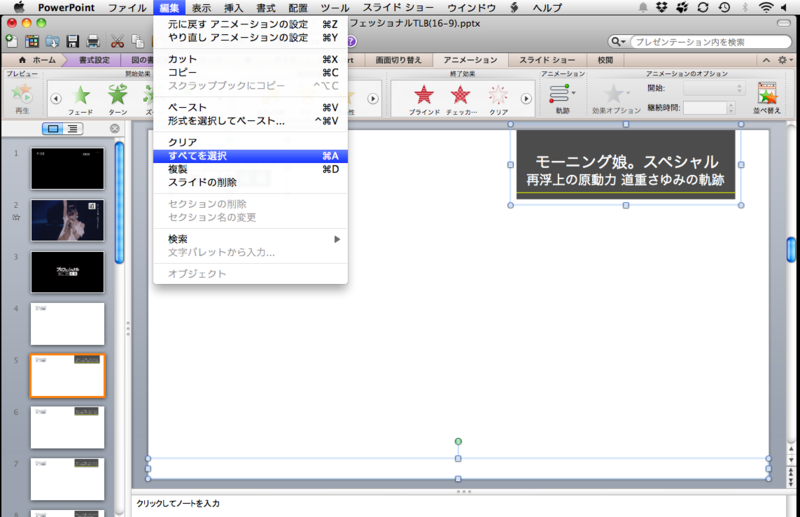Image resolution: width=800 pixels, height=517 pixels.
Task: Click the copy icon in toolbar
Action: point(137,41)
